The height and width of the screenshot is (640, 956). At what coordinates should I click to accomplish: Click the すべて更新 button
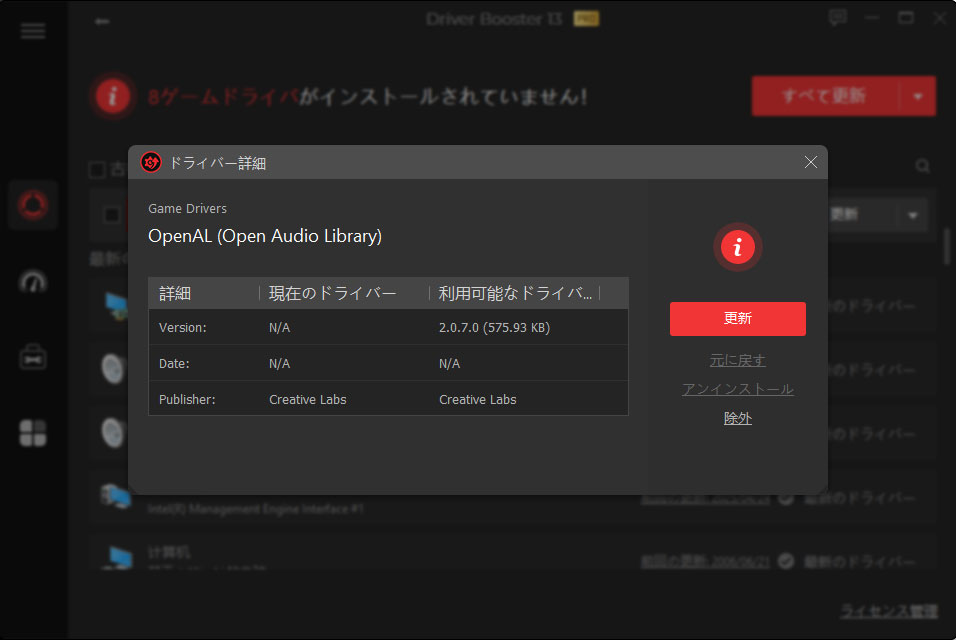click(825, 96)
